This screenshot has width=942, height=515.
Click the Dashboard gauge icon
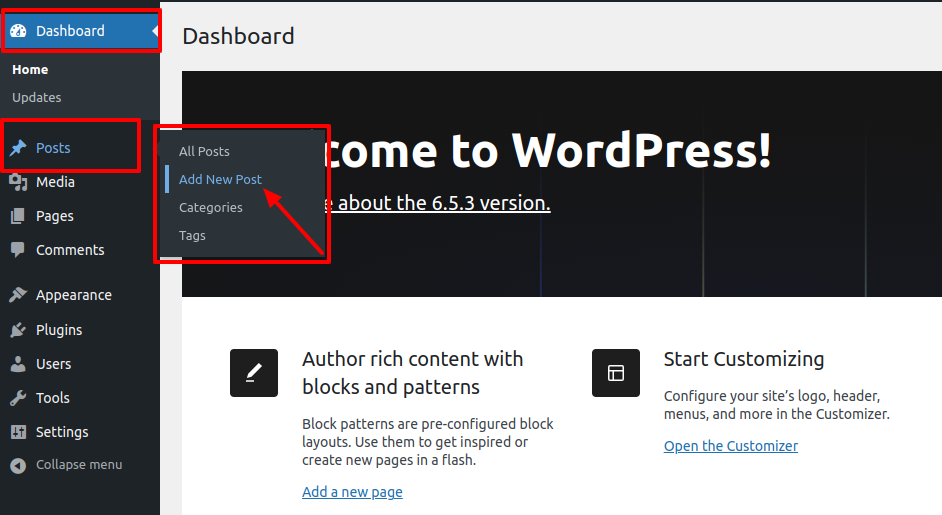click(x=18, y=31)
